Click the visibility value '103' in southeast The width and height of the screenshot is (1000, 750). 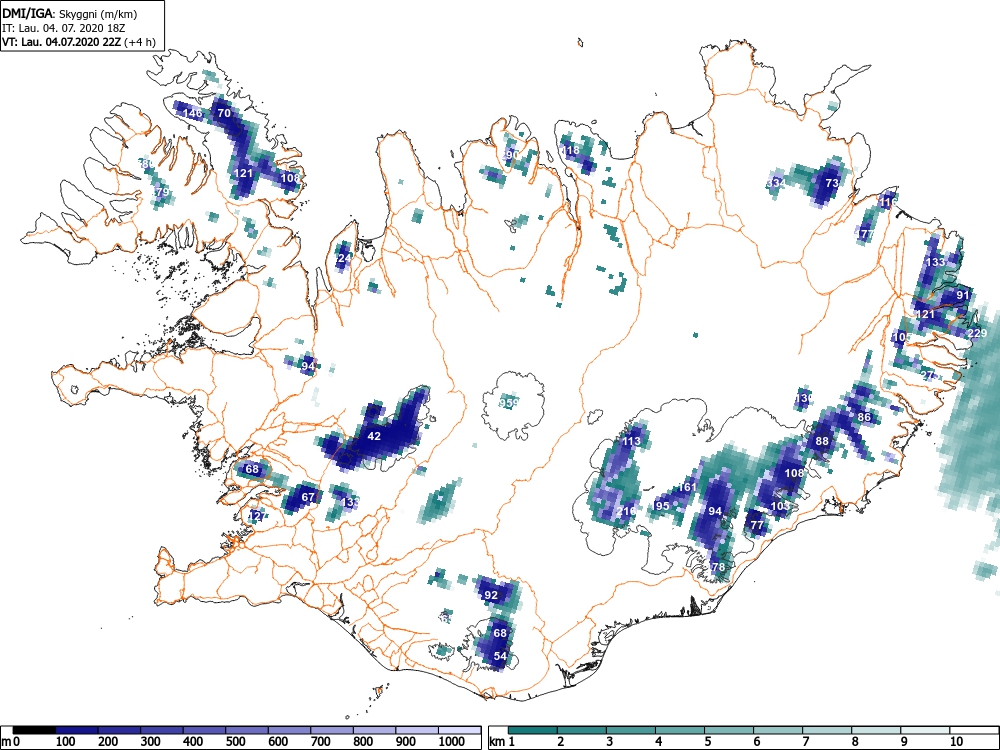pos(781,506)
